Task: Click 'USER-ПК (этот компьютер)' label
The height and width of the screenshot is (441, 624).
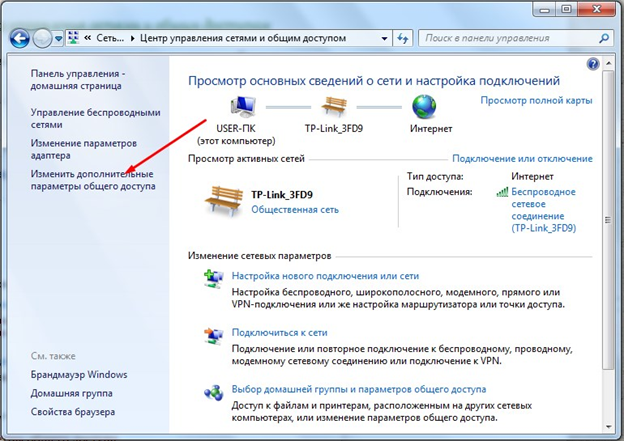Action: point(236,135)
